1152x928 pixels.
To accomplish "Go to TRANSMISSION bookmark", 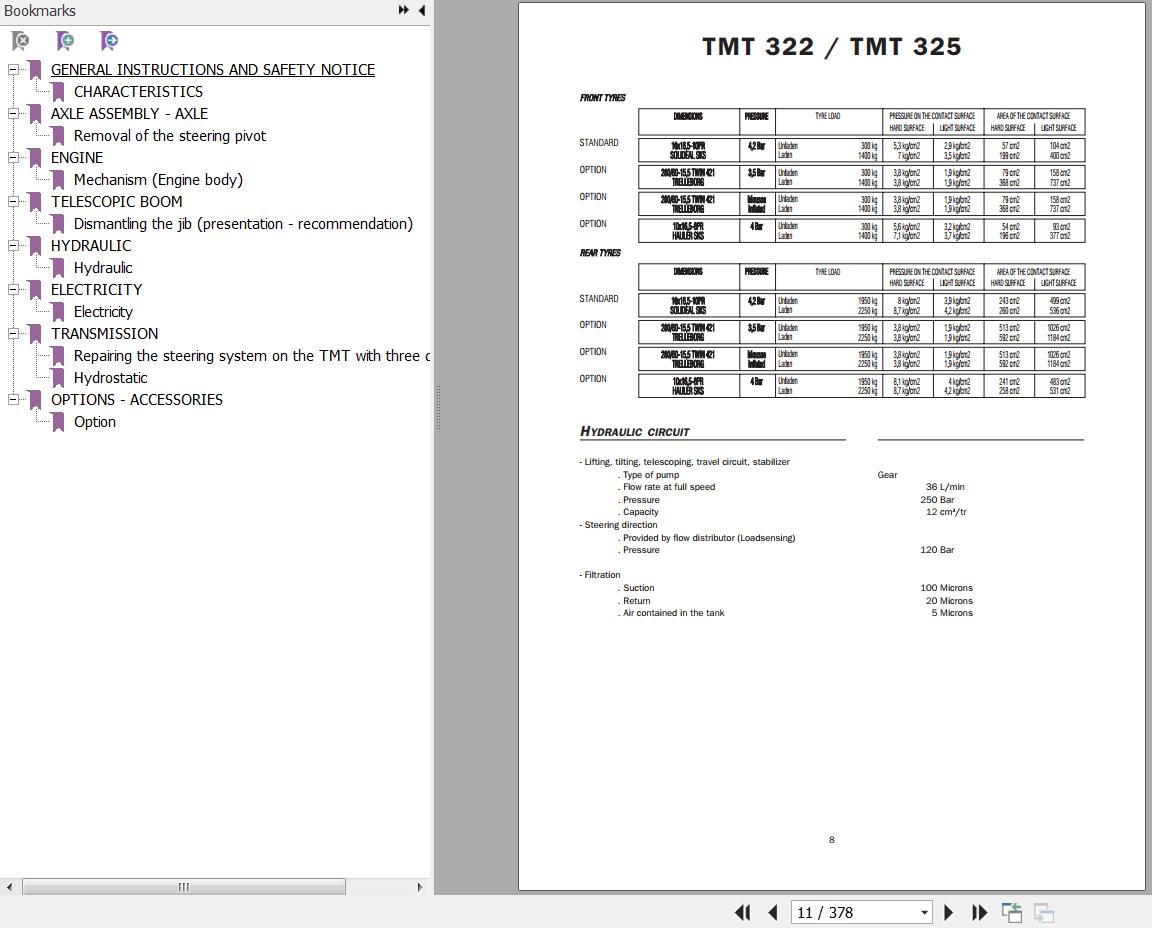I will tap(104, 334).
